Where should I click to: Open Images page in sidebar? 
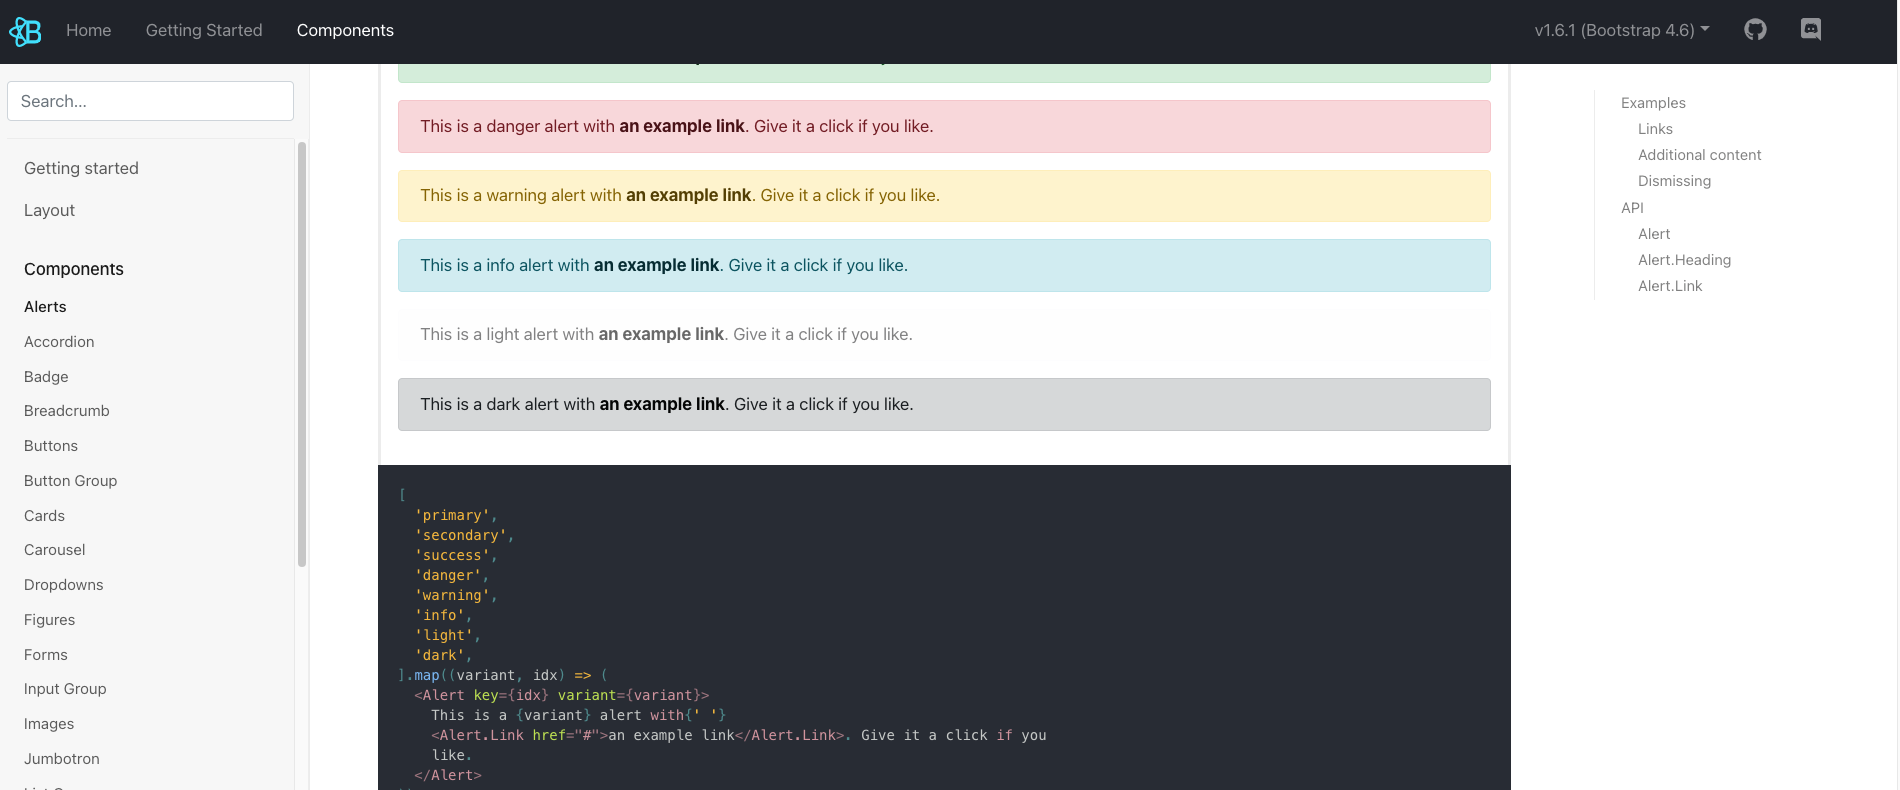(49, 724)
